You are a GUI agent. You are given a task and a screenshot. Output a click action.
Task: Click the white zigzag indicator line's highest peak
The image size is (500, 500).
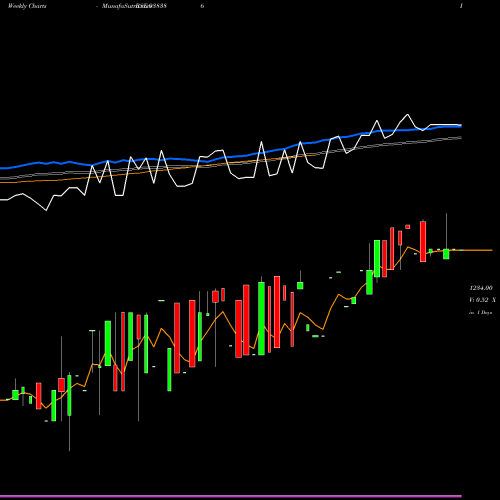pos(407,115)
